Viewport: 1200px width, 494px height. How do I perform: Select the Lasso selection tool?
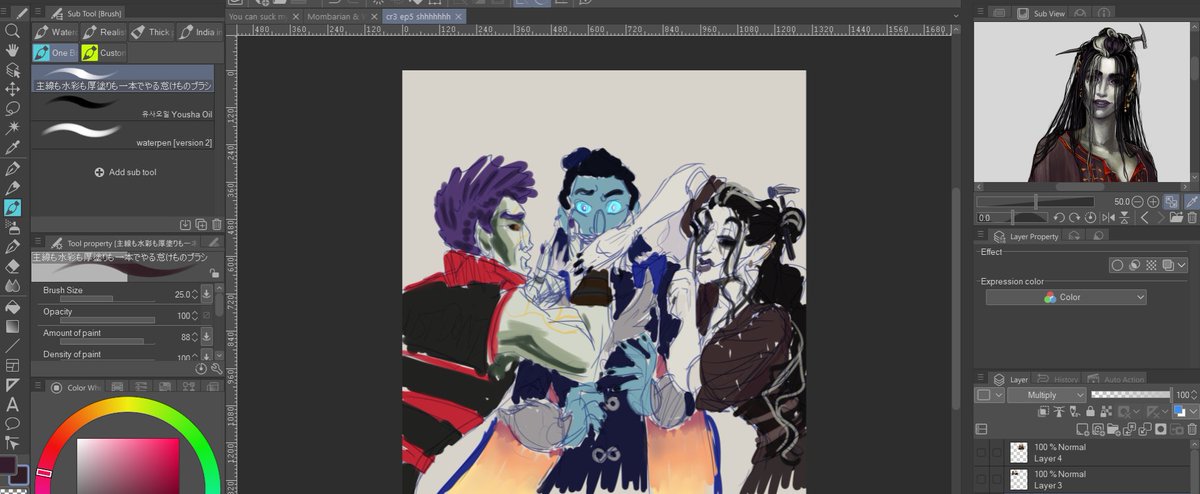[13, 109]
